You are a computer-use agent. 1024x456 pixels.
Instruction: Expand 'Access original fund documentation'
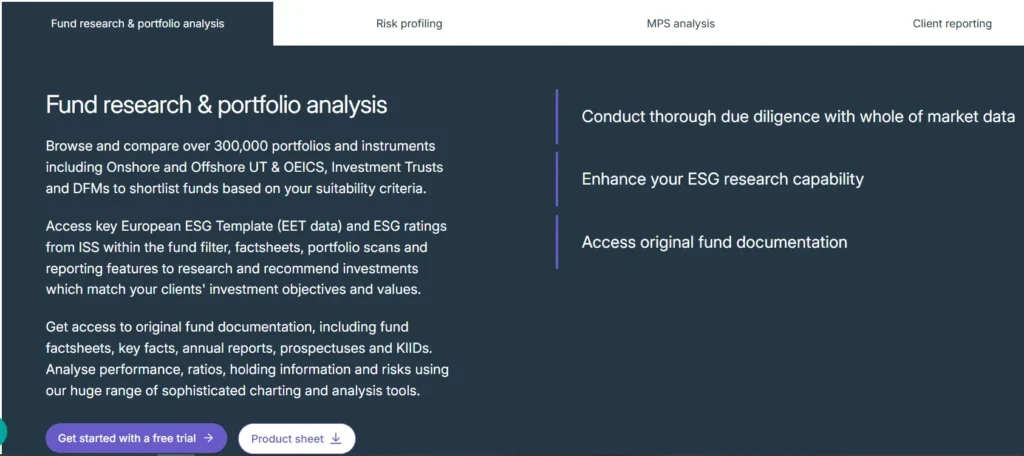click(x=714, y=242)
